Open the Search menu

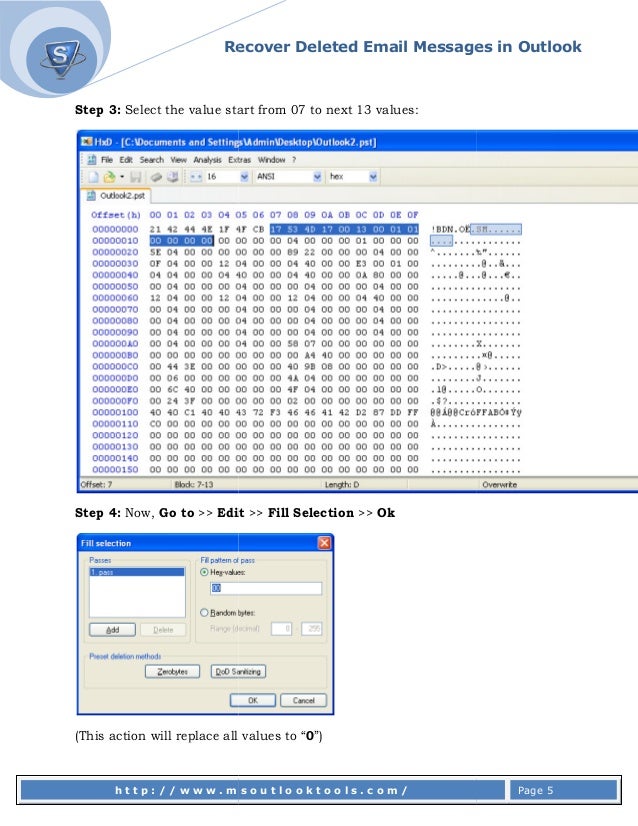152,160
